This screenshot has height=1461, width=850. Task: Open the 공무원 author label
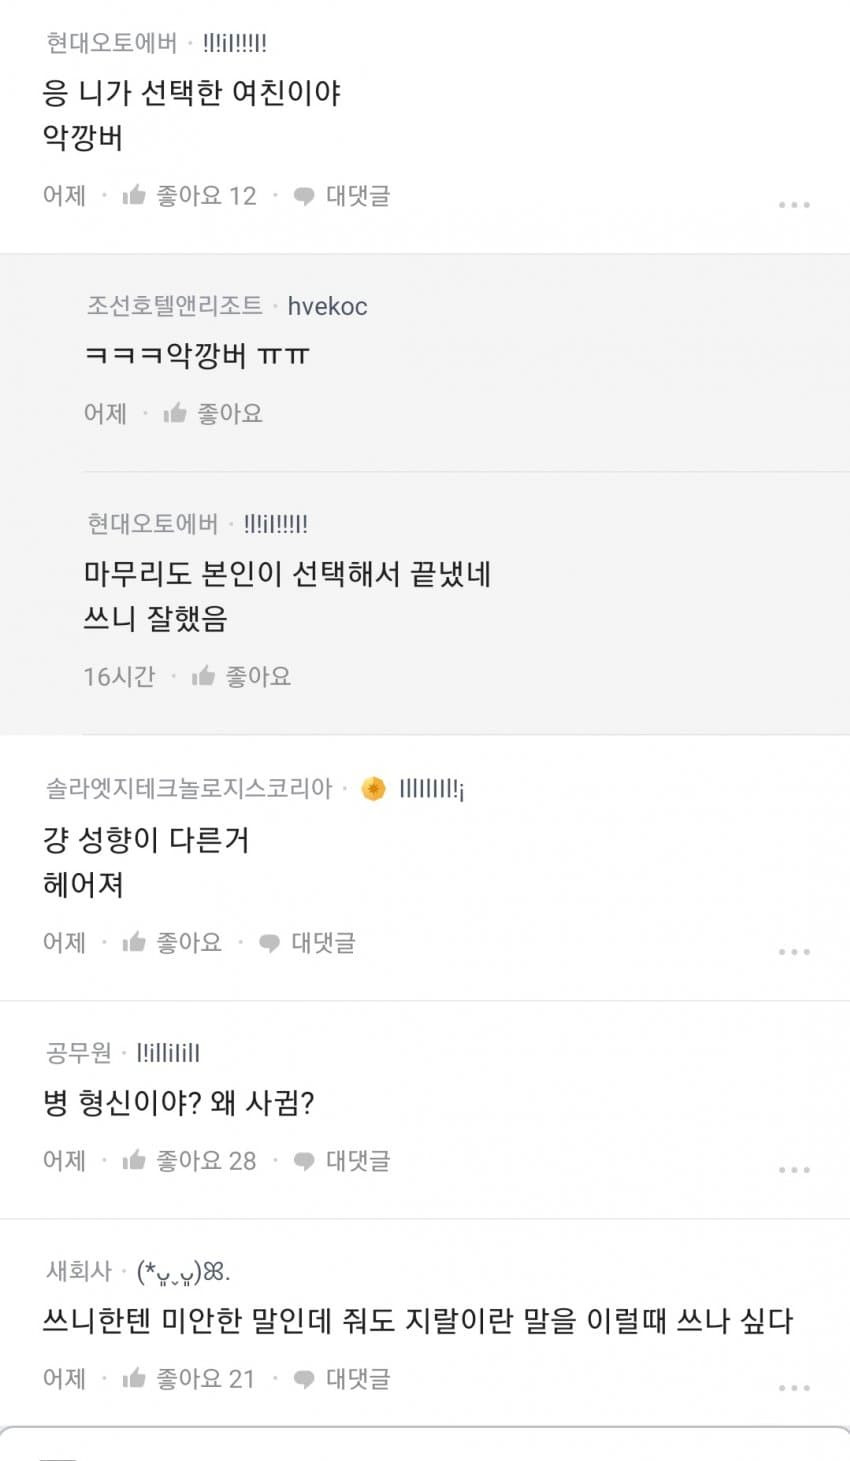click(x=78, y=1052)
